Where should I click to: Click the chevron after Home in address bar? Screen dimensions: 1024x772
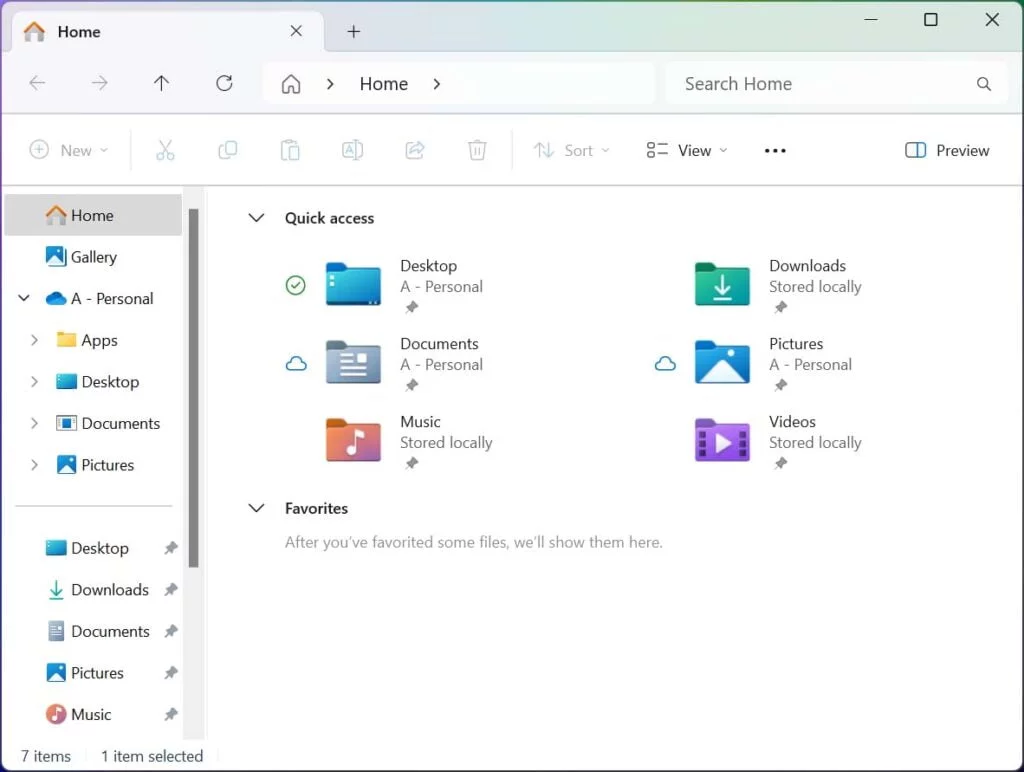coord(437,84)
